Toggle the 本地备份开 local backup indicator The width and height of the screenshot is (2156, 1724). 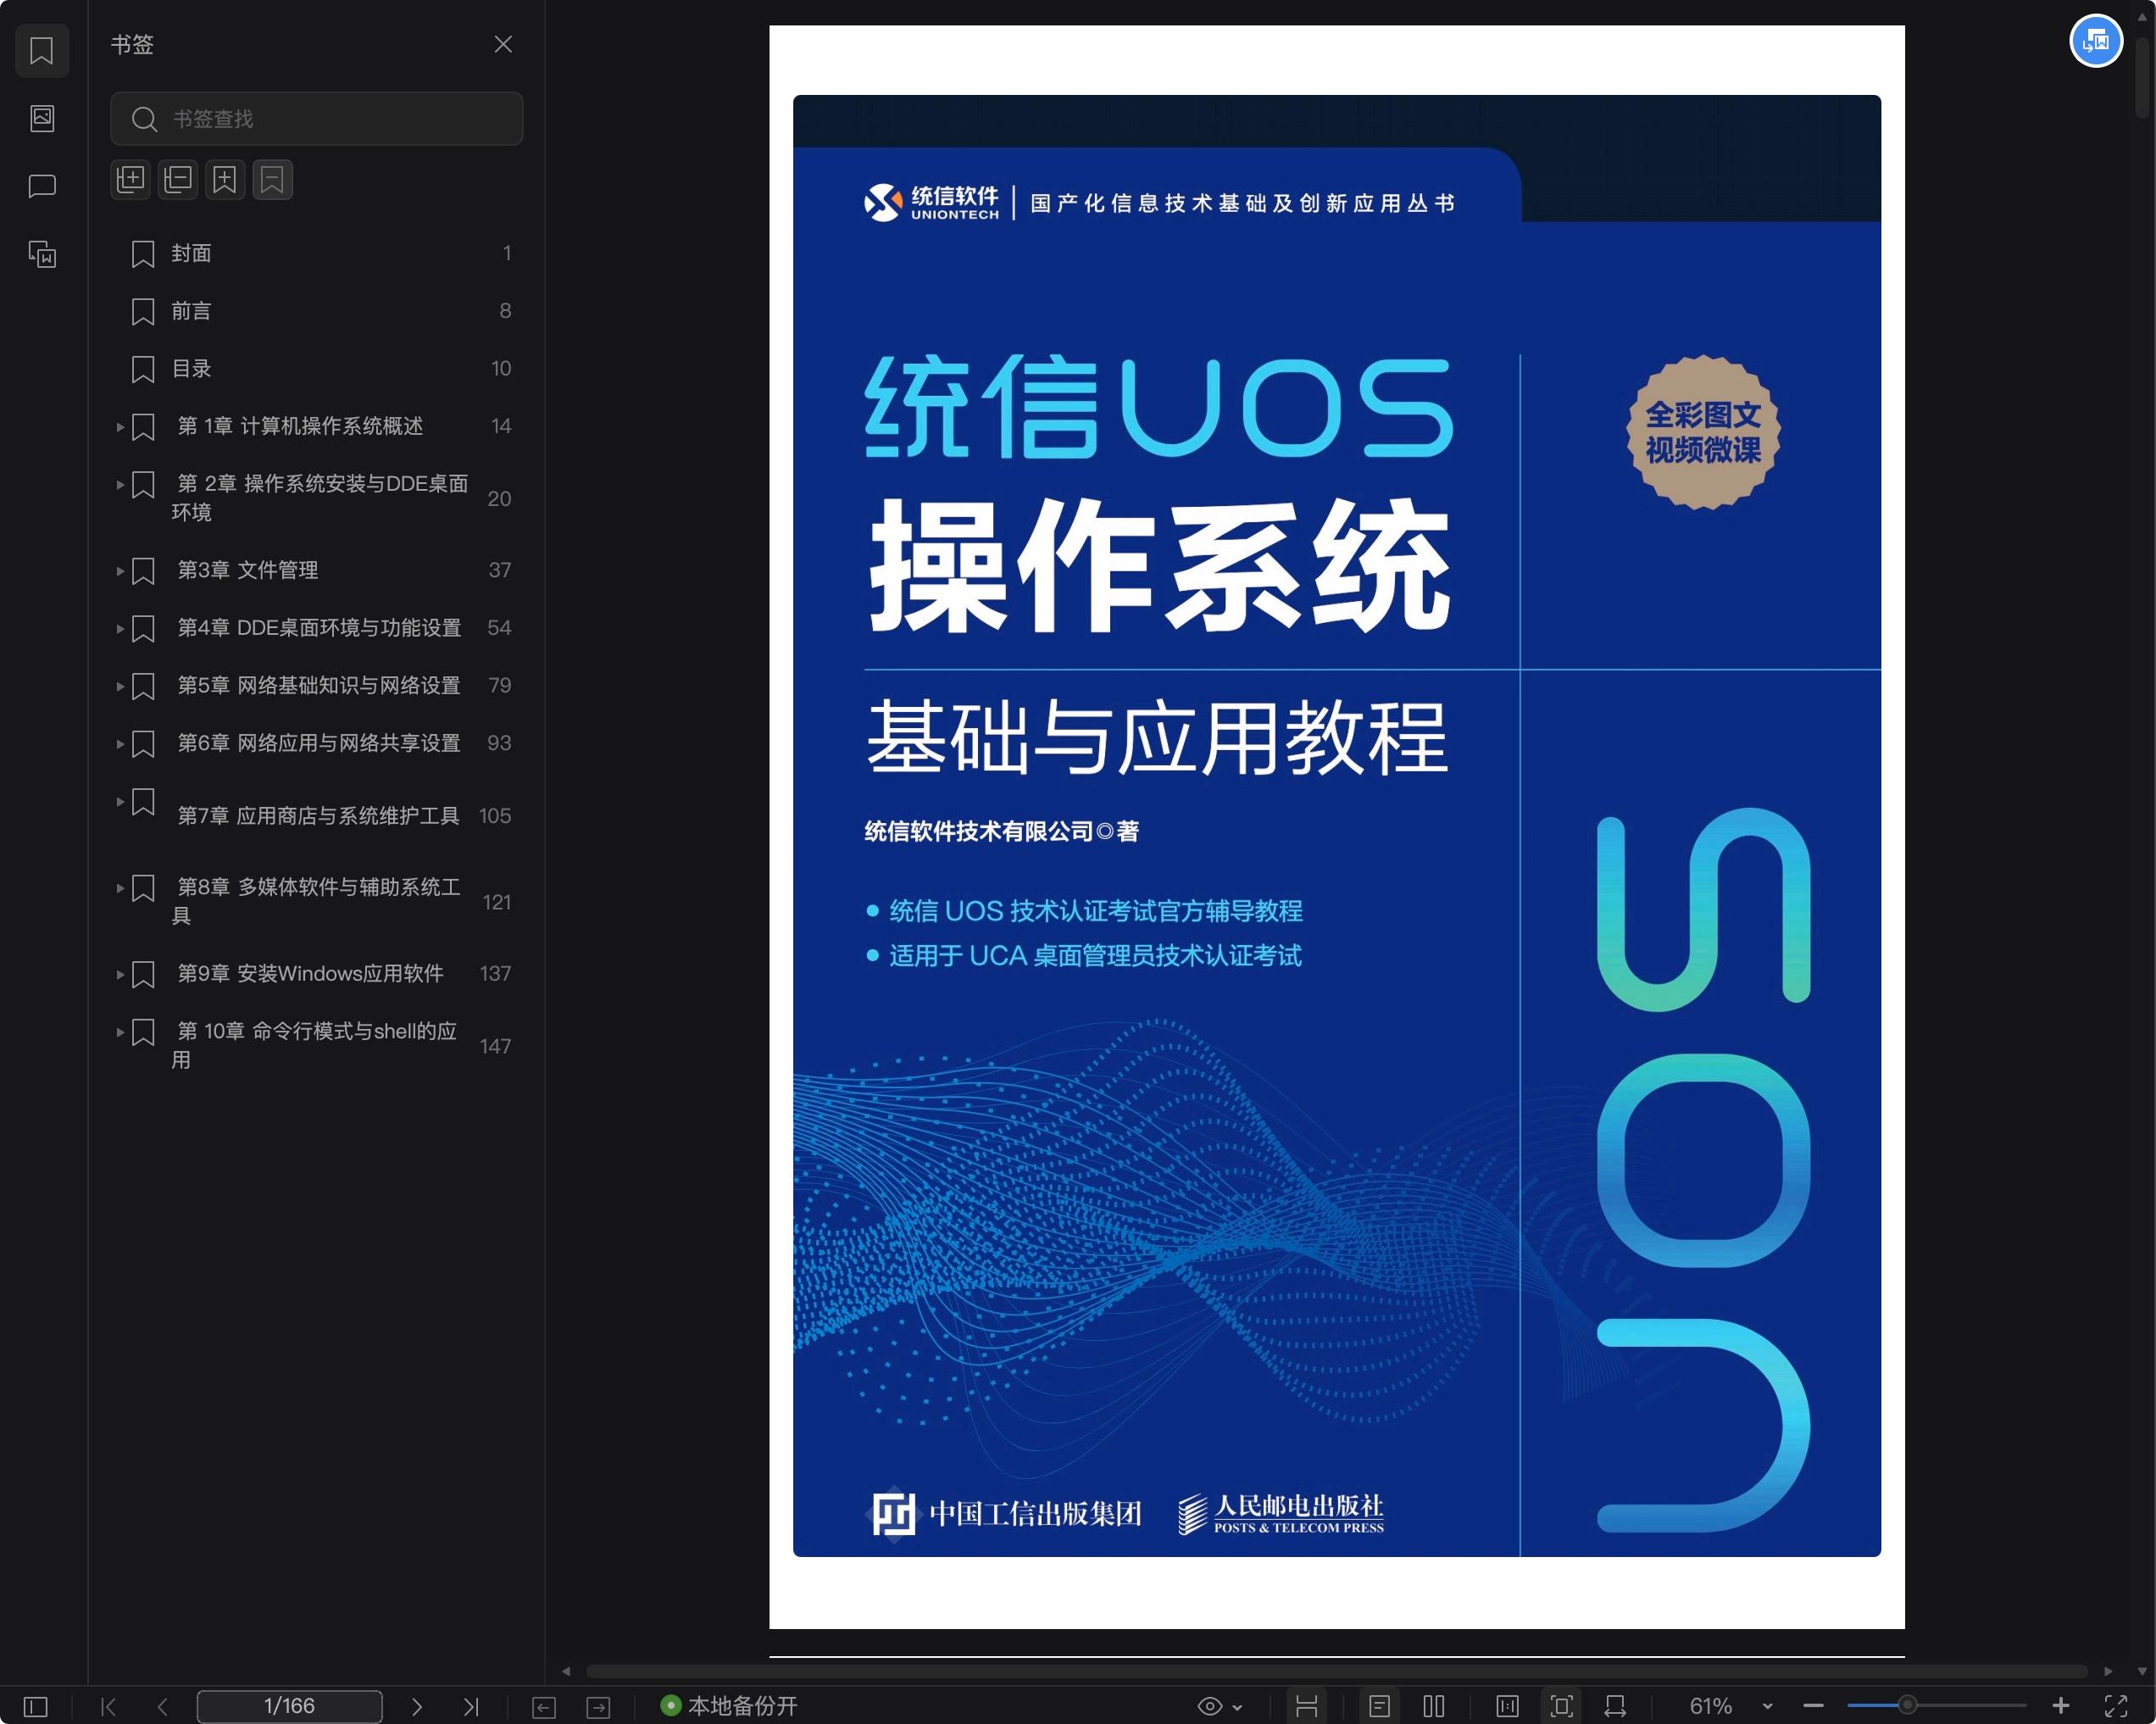coord(729,1706)
